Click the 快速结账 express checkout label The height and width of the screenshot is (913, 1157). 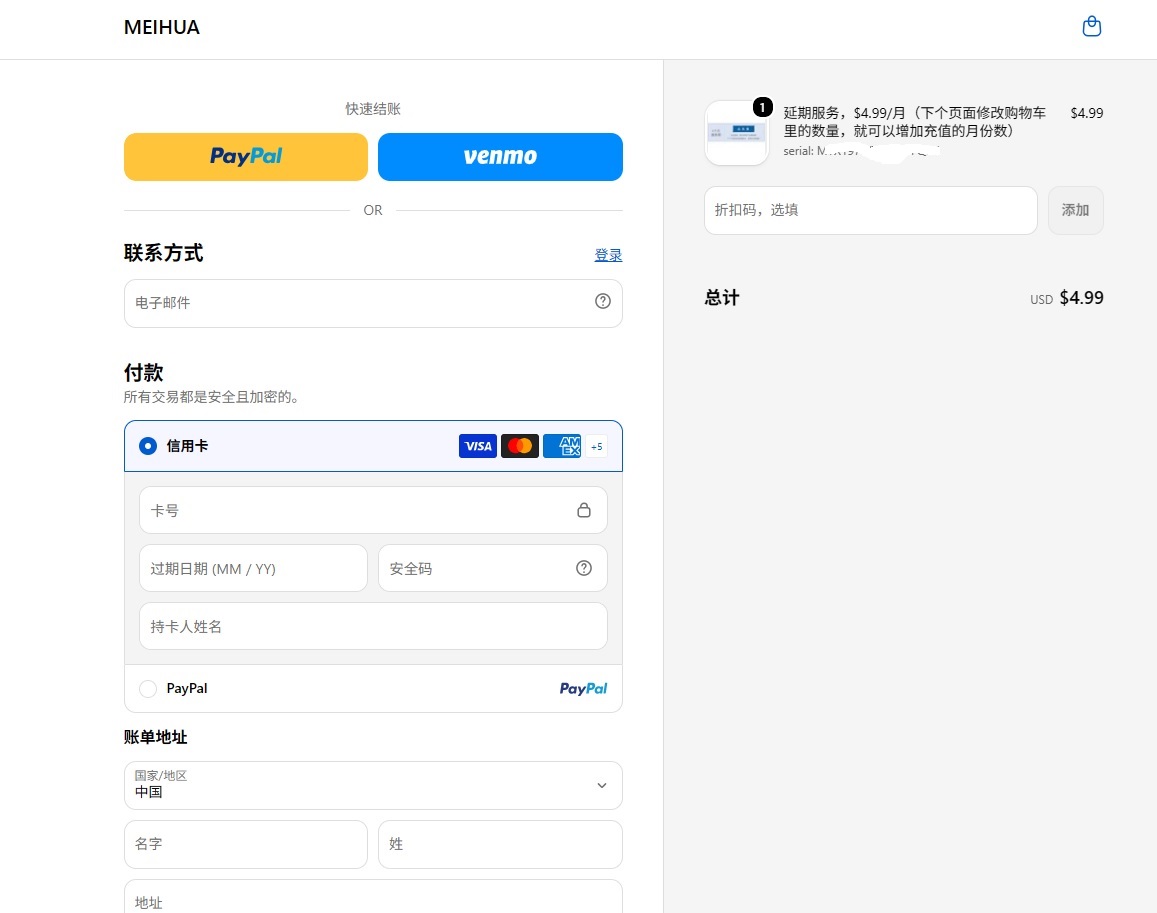coord(373,108)
